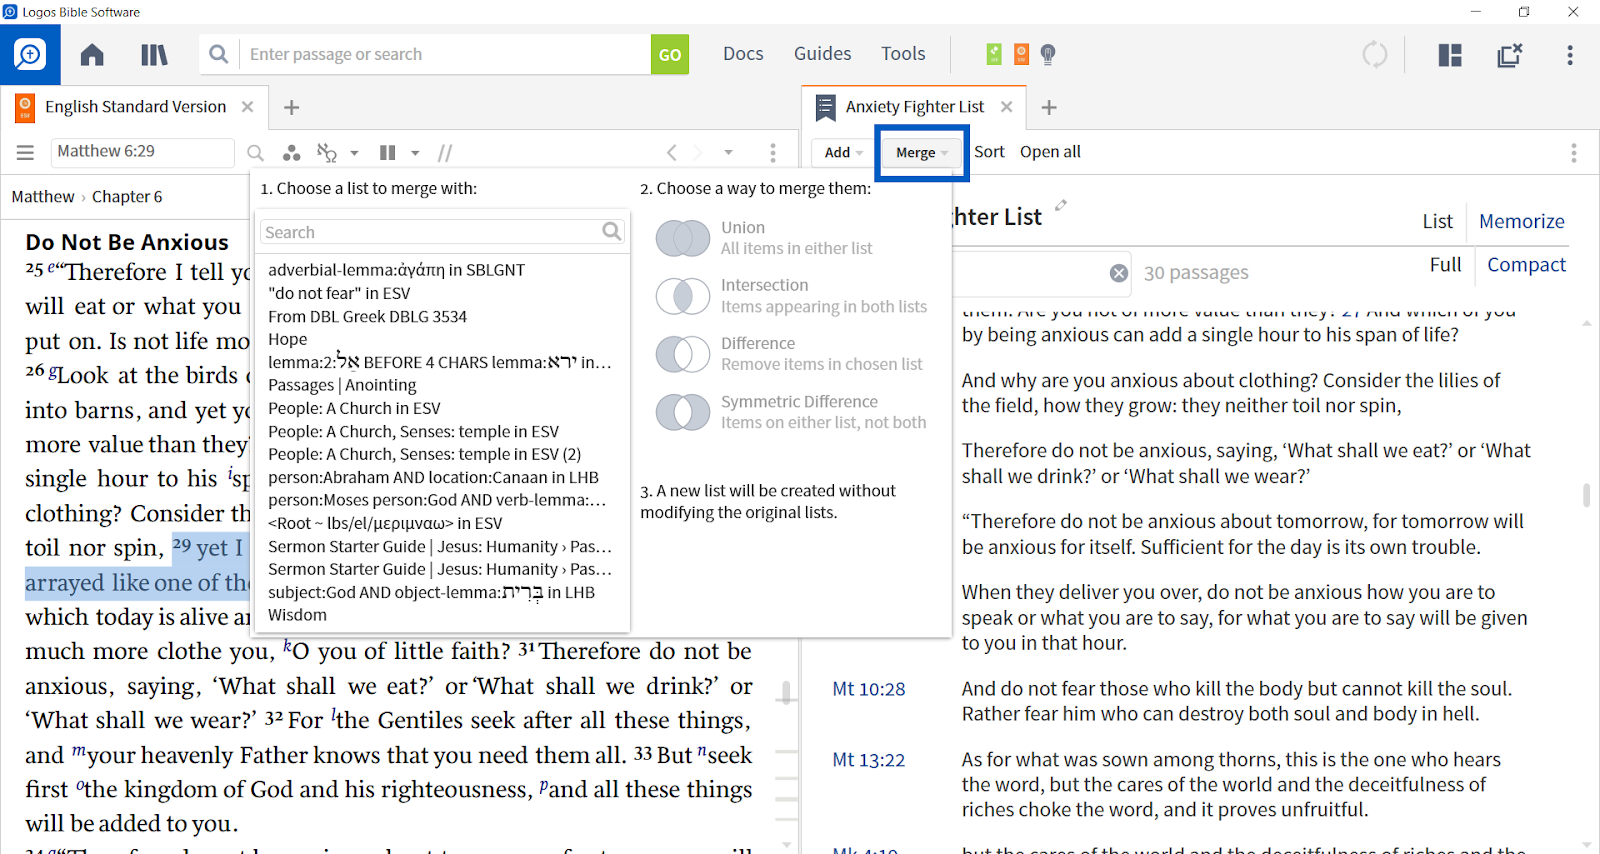
Task: Click the Logos app logo button
Action: [30, 54]
